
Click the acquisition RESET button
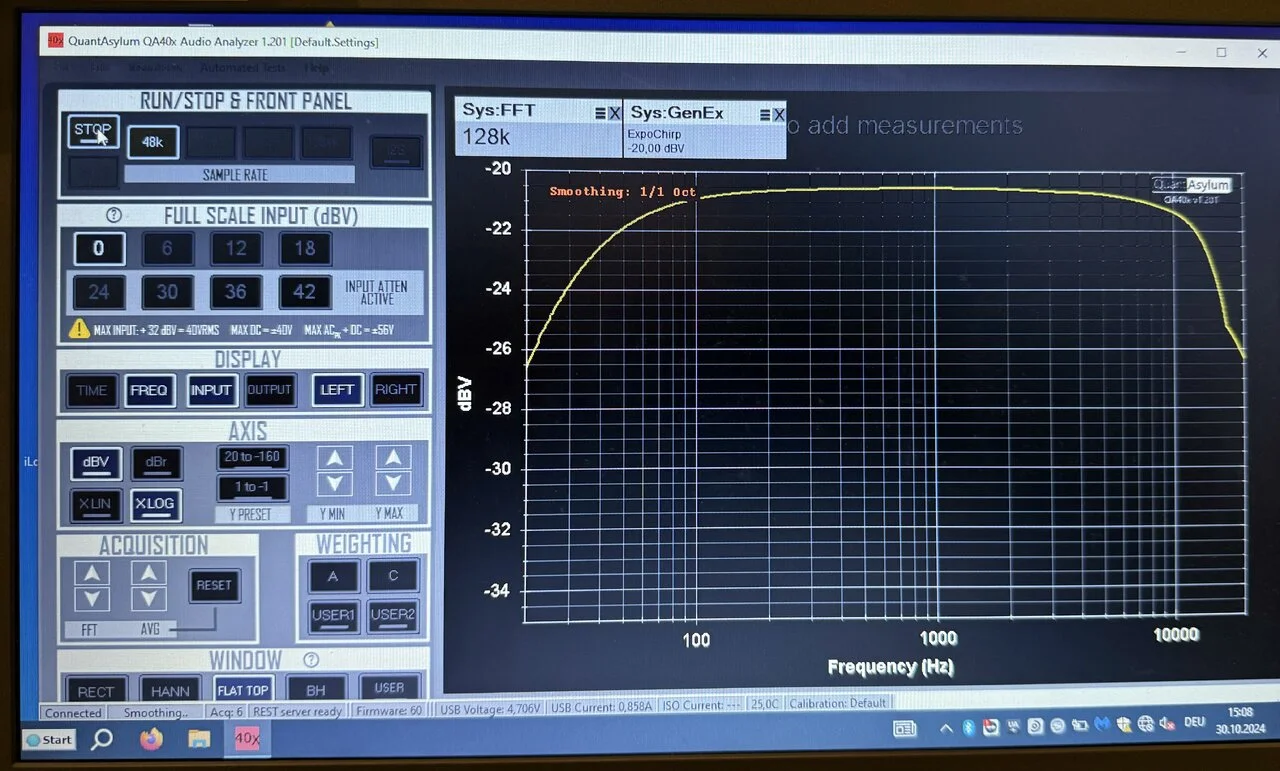click(x=214, y=585)
